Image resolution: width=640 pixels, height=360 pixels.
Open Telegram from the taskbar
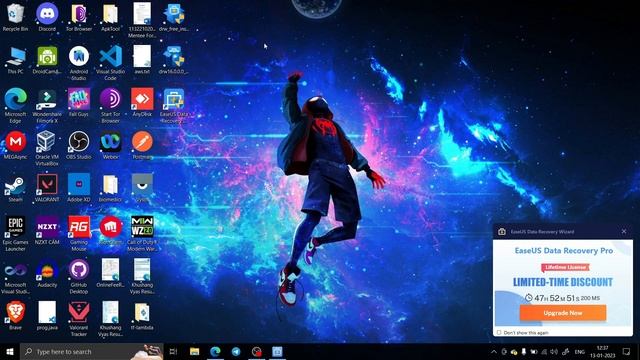pyautogui.click(x=236, y=351)
